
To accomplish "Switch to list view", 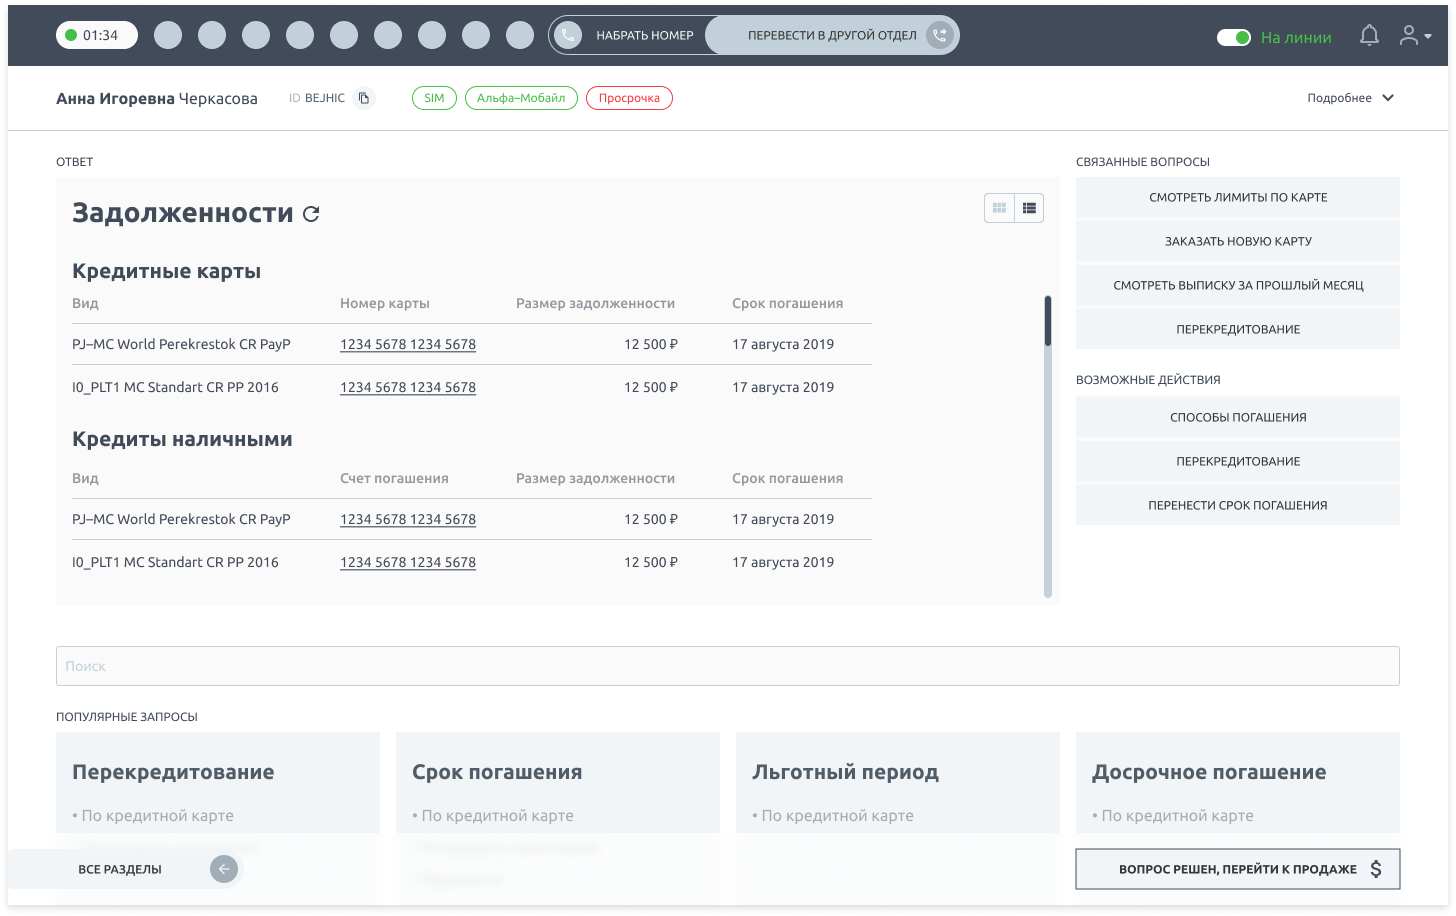I will pyautogui.click(x=1029, y=208).
